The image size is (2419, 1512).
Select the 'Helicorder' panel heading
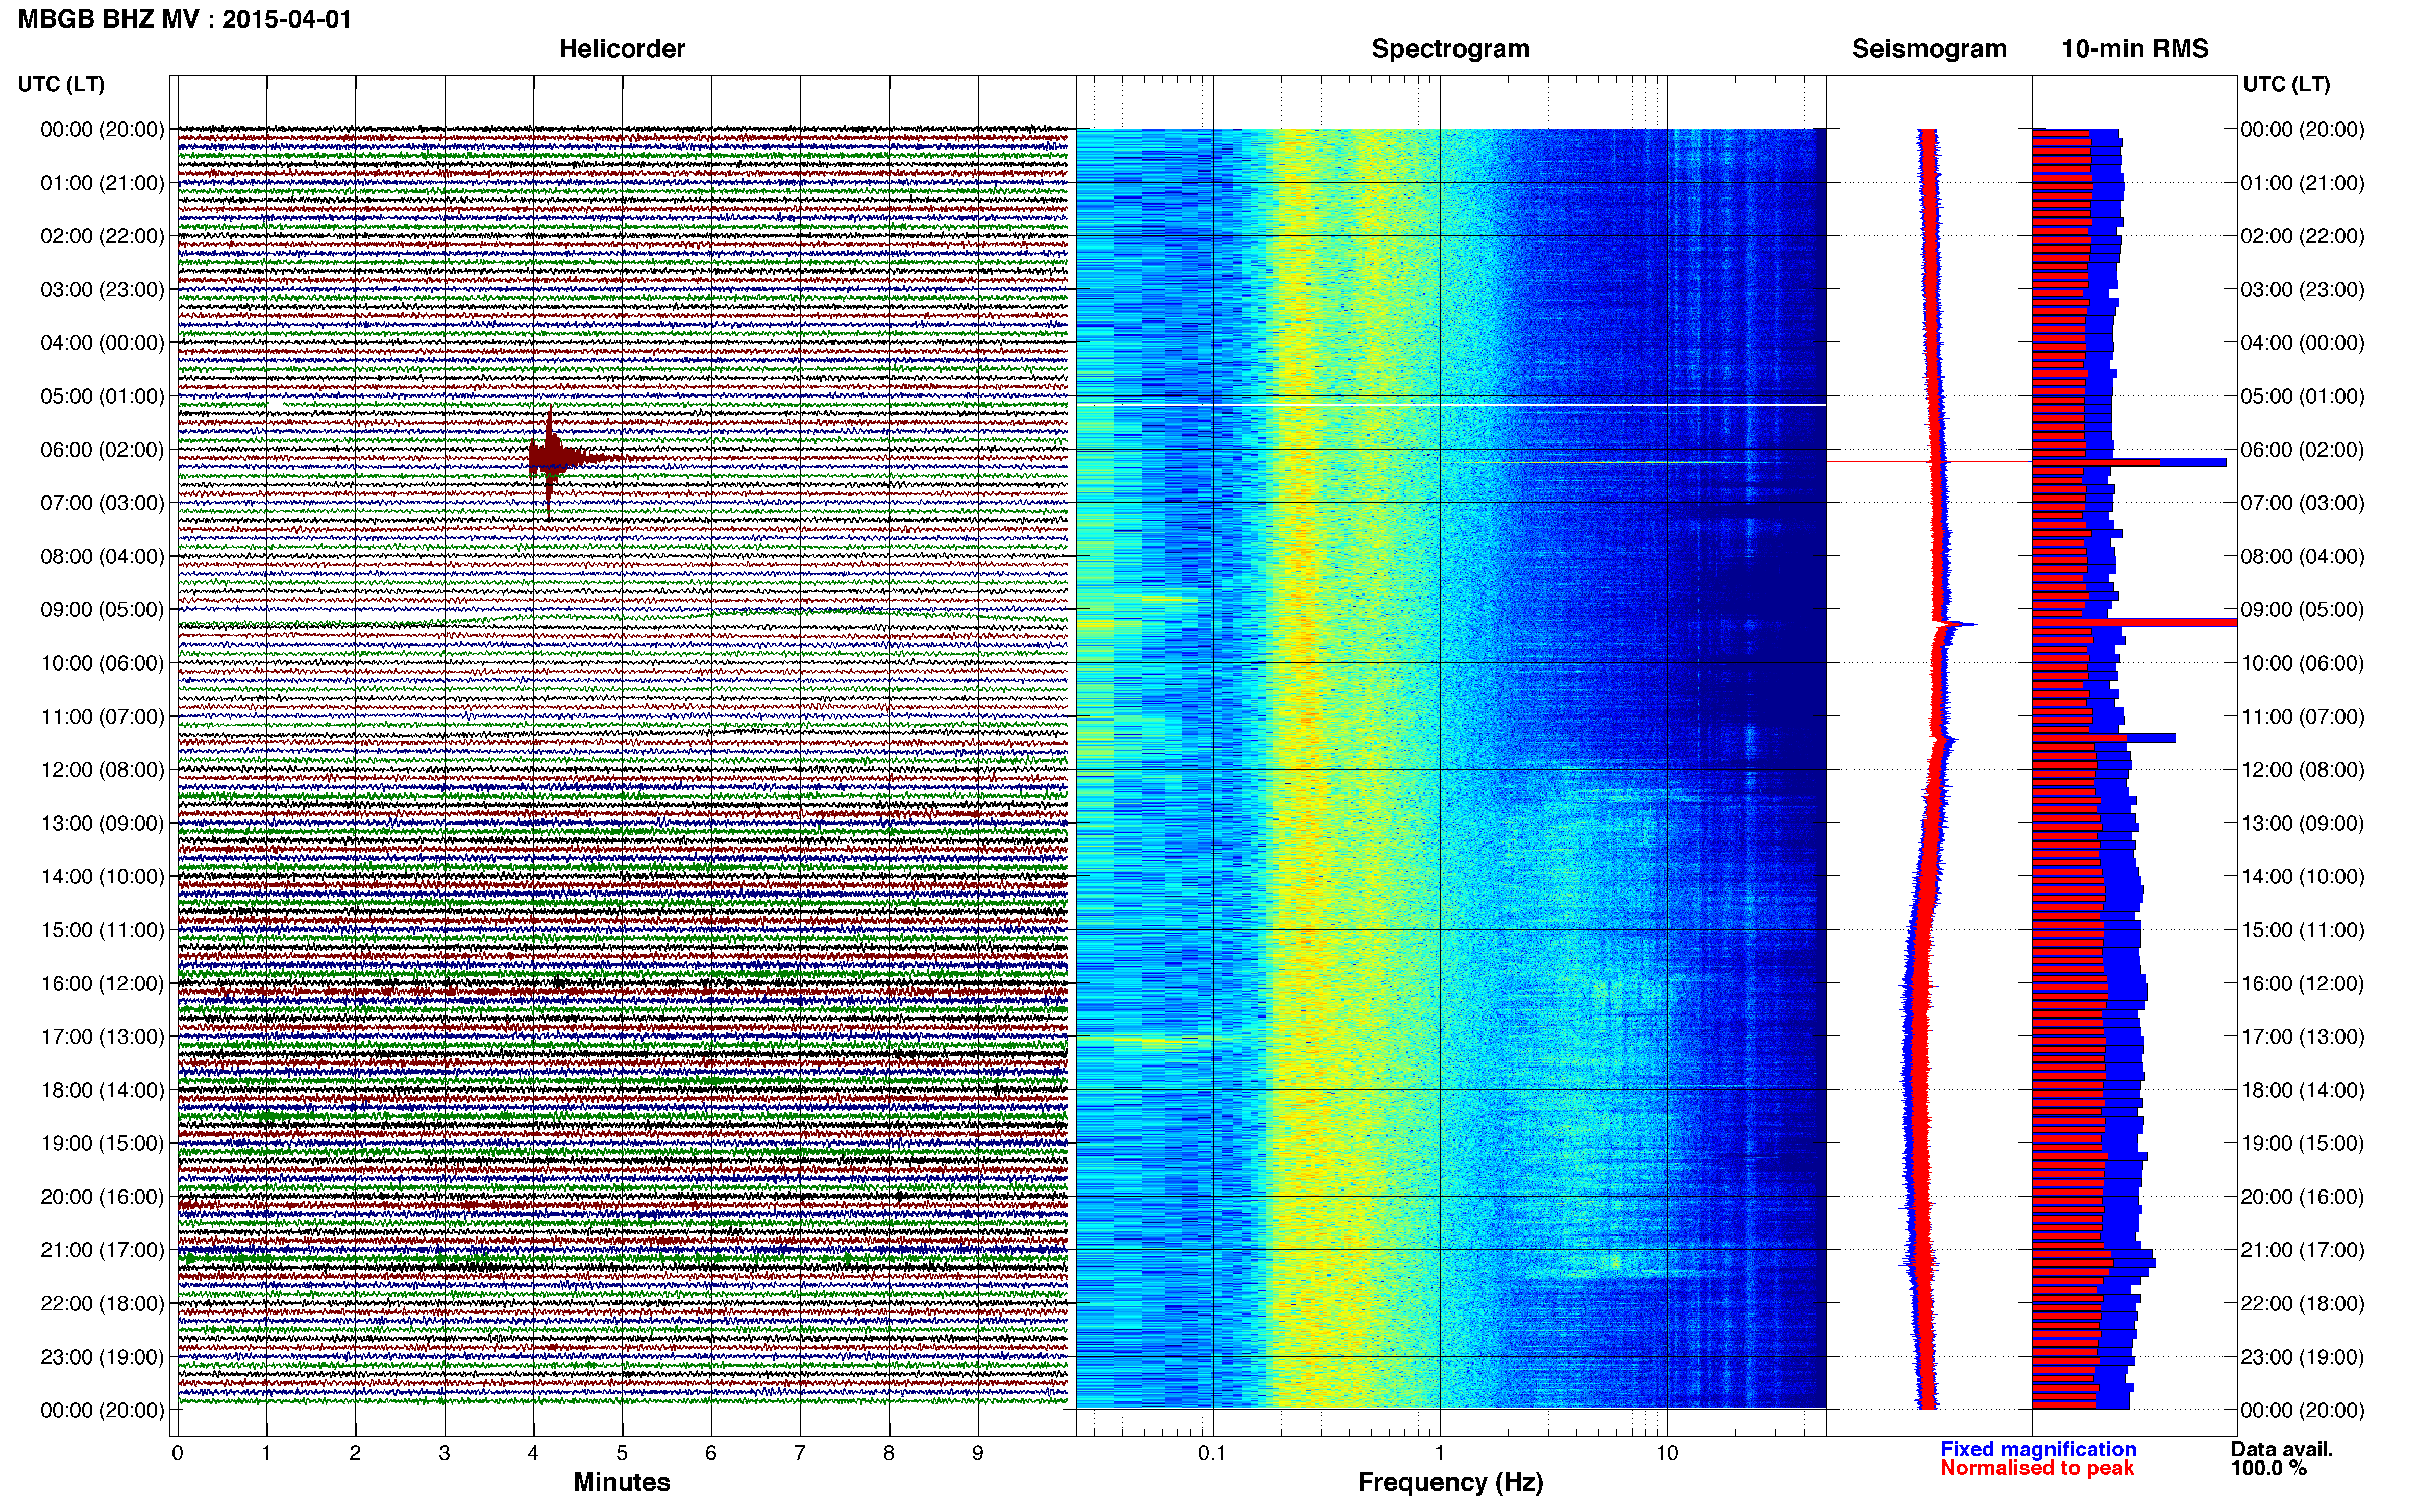tap(622, 49)
